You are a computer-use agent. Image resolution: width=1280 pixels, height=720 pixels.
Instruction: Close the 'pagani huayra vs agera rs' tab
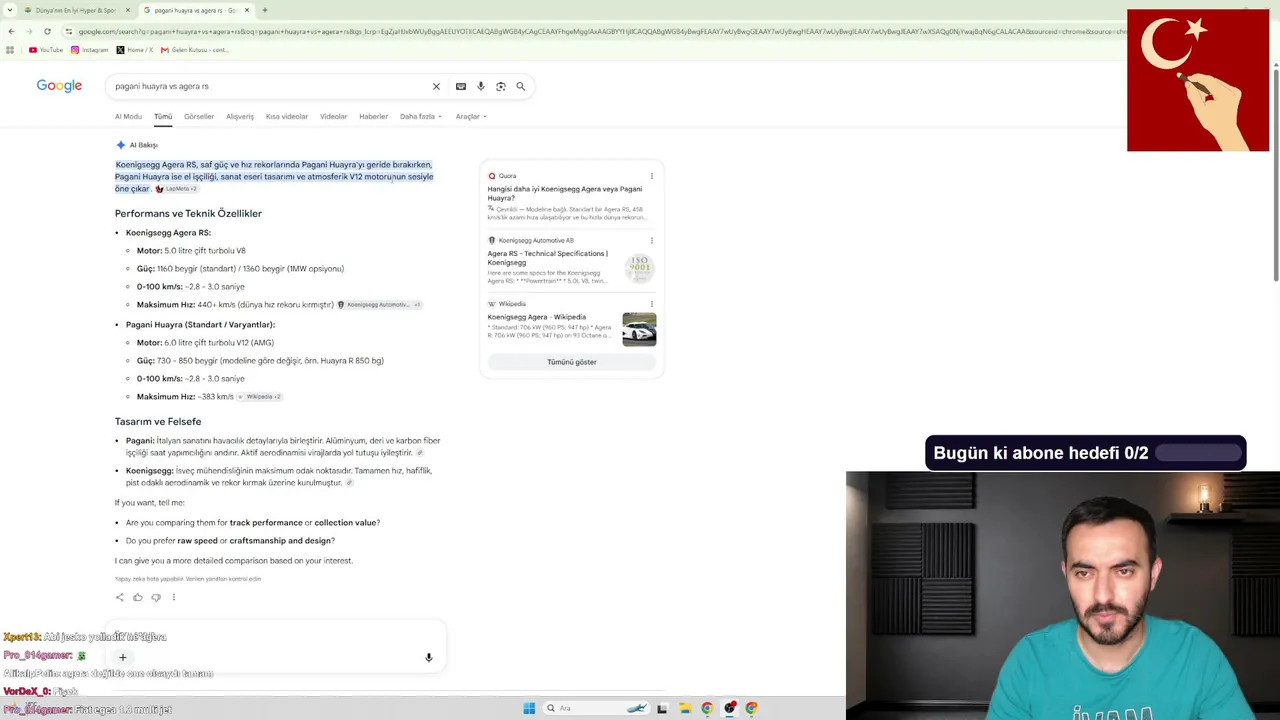pos(247,10)
